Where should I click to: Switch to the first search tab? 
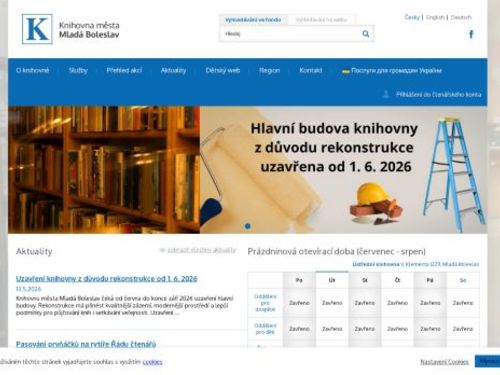[253, 20]
